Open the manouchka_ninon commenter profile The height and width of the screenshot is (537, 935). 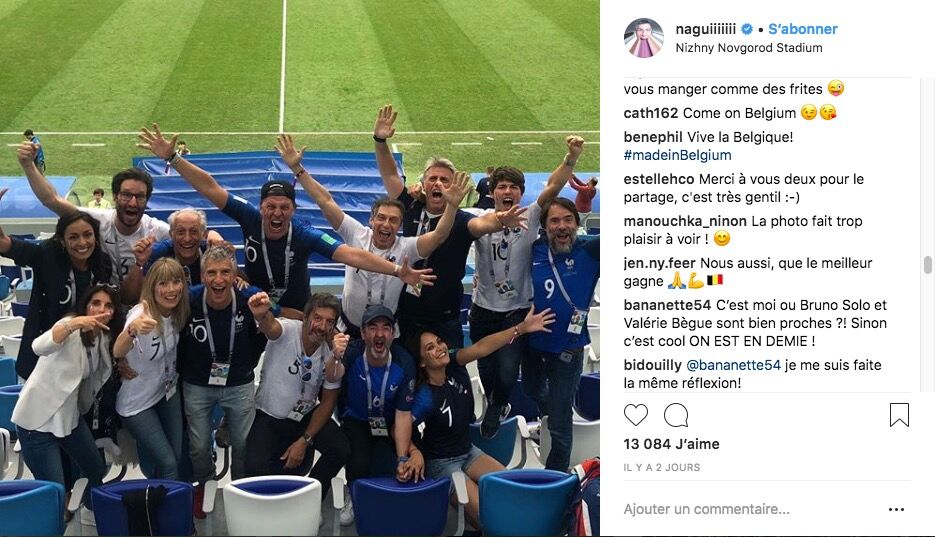click(685, 221)
